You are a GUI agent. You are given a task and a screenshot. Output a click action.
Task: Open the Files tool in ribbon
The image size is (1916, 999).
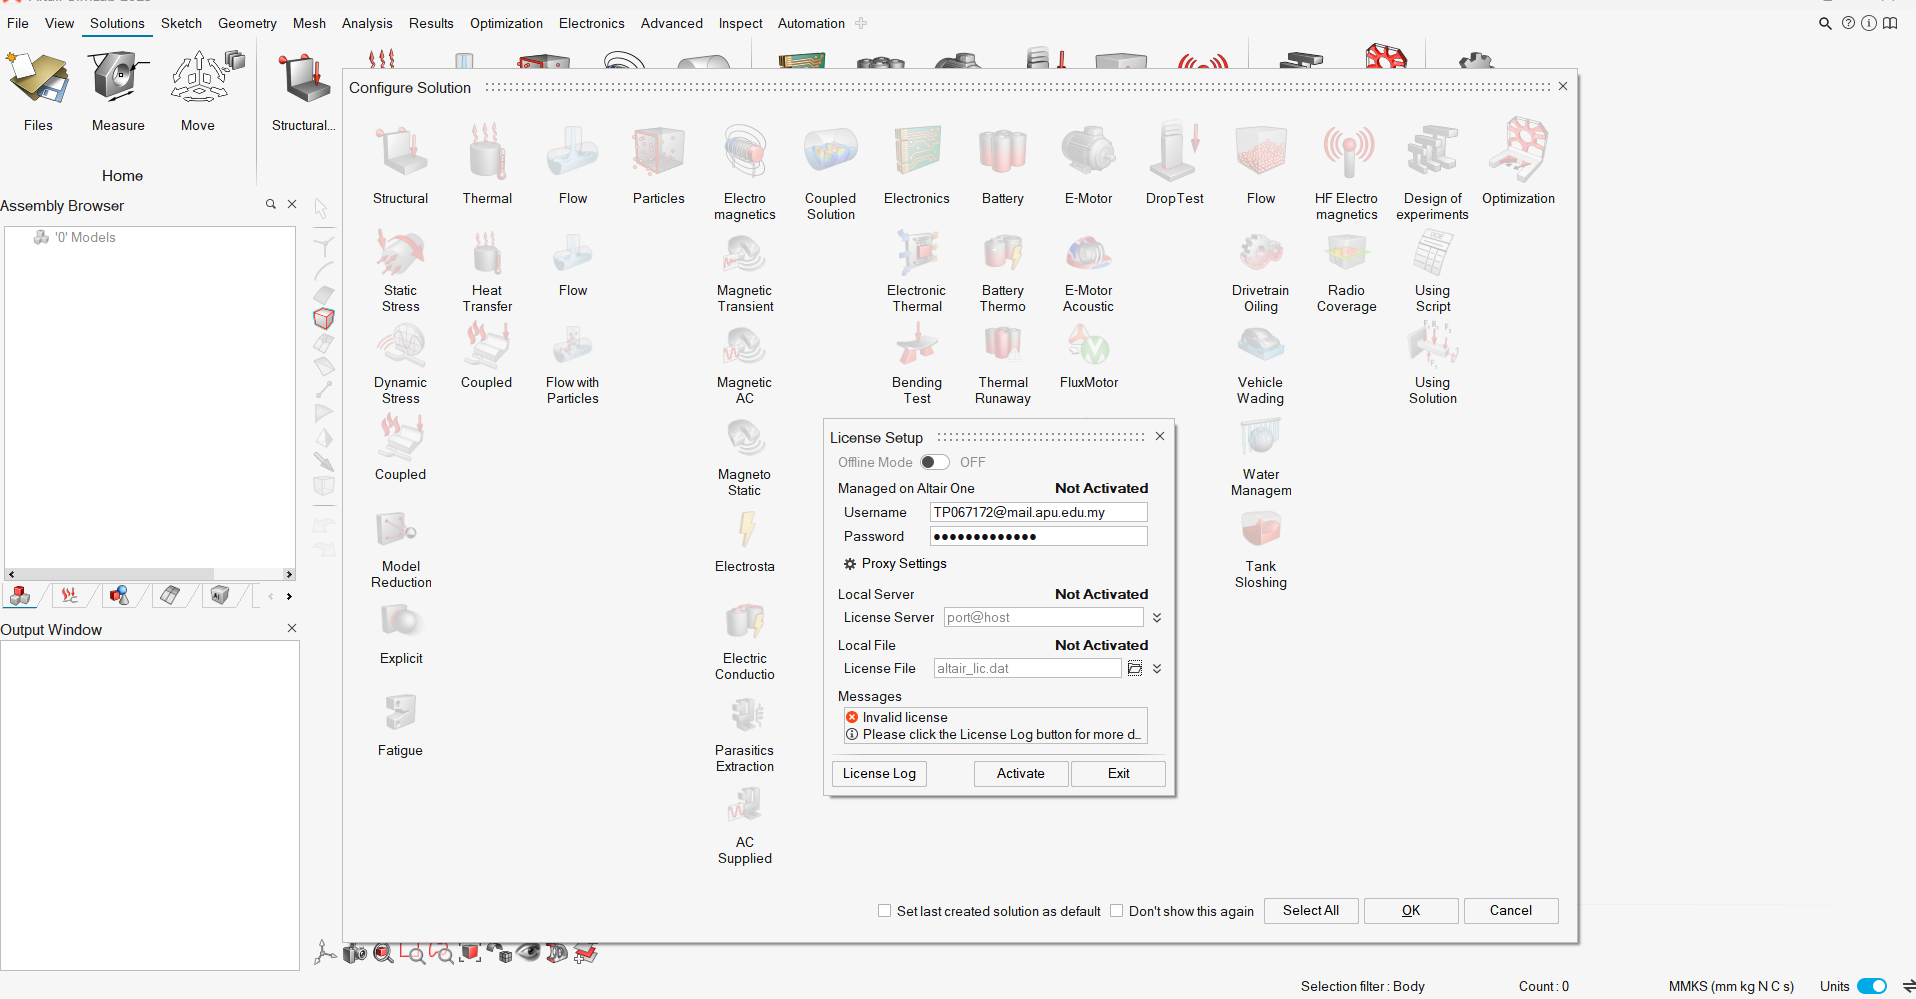coord(38,92)
